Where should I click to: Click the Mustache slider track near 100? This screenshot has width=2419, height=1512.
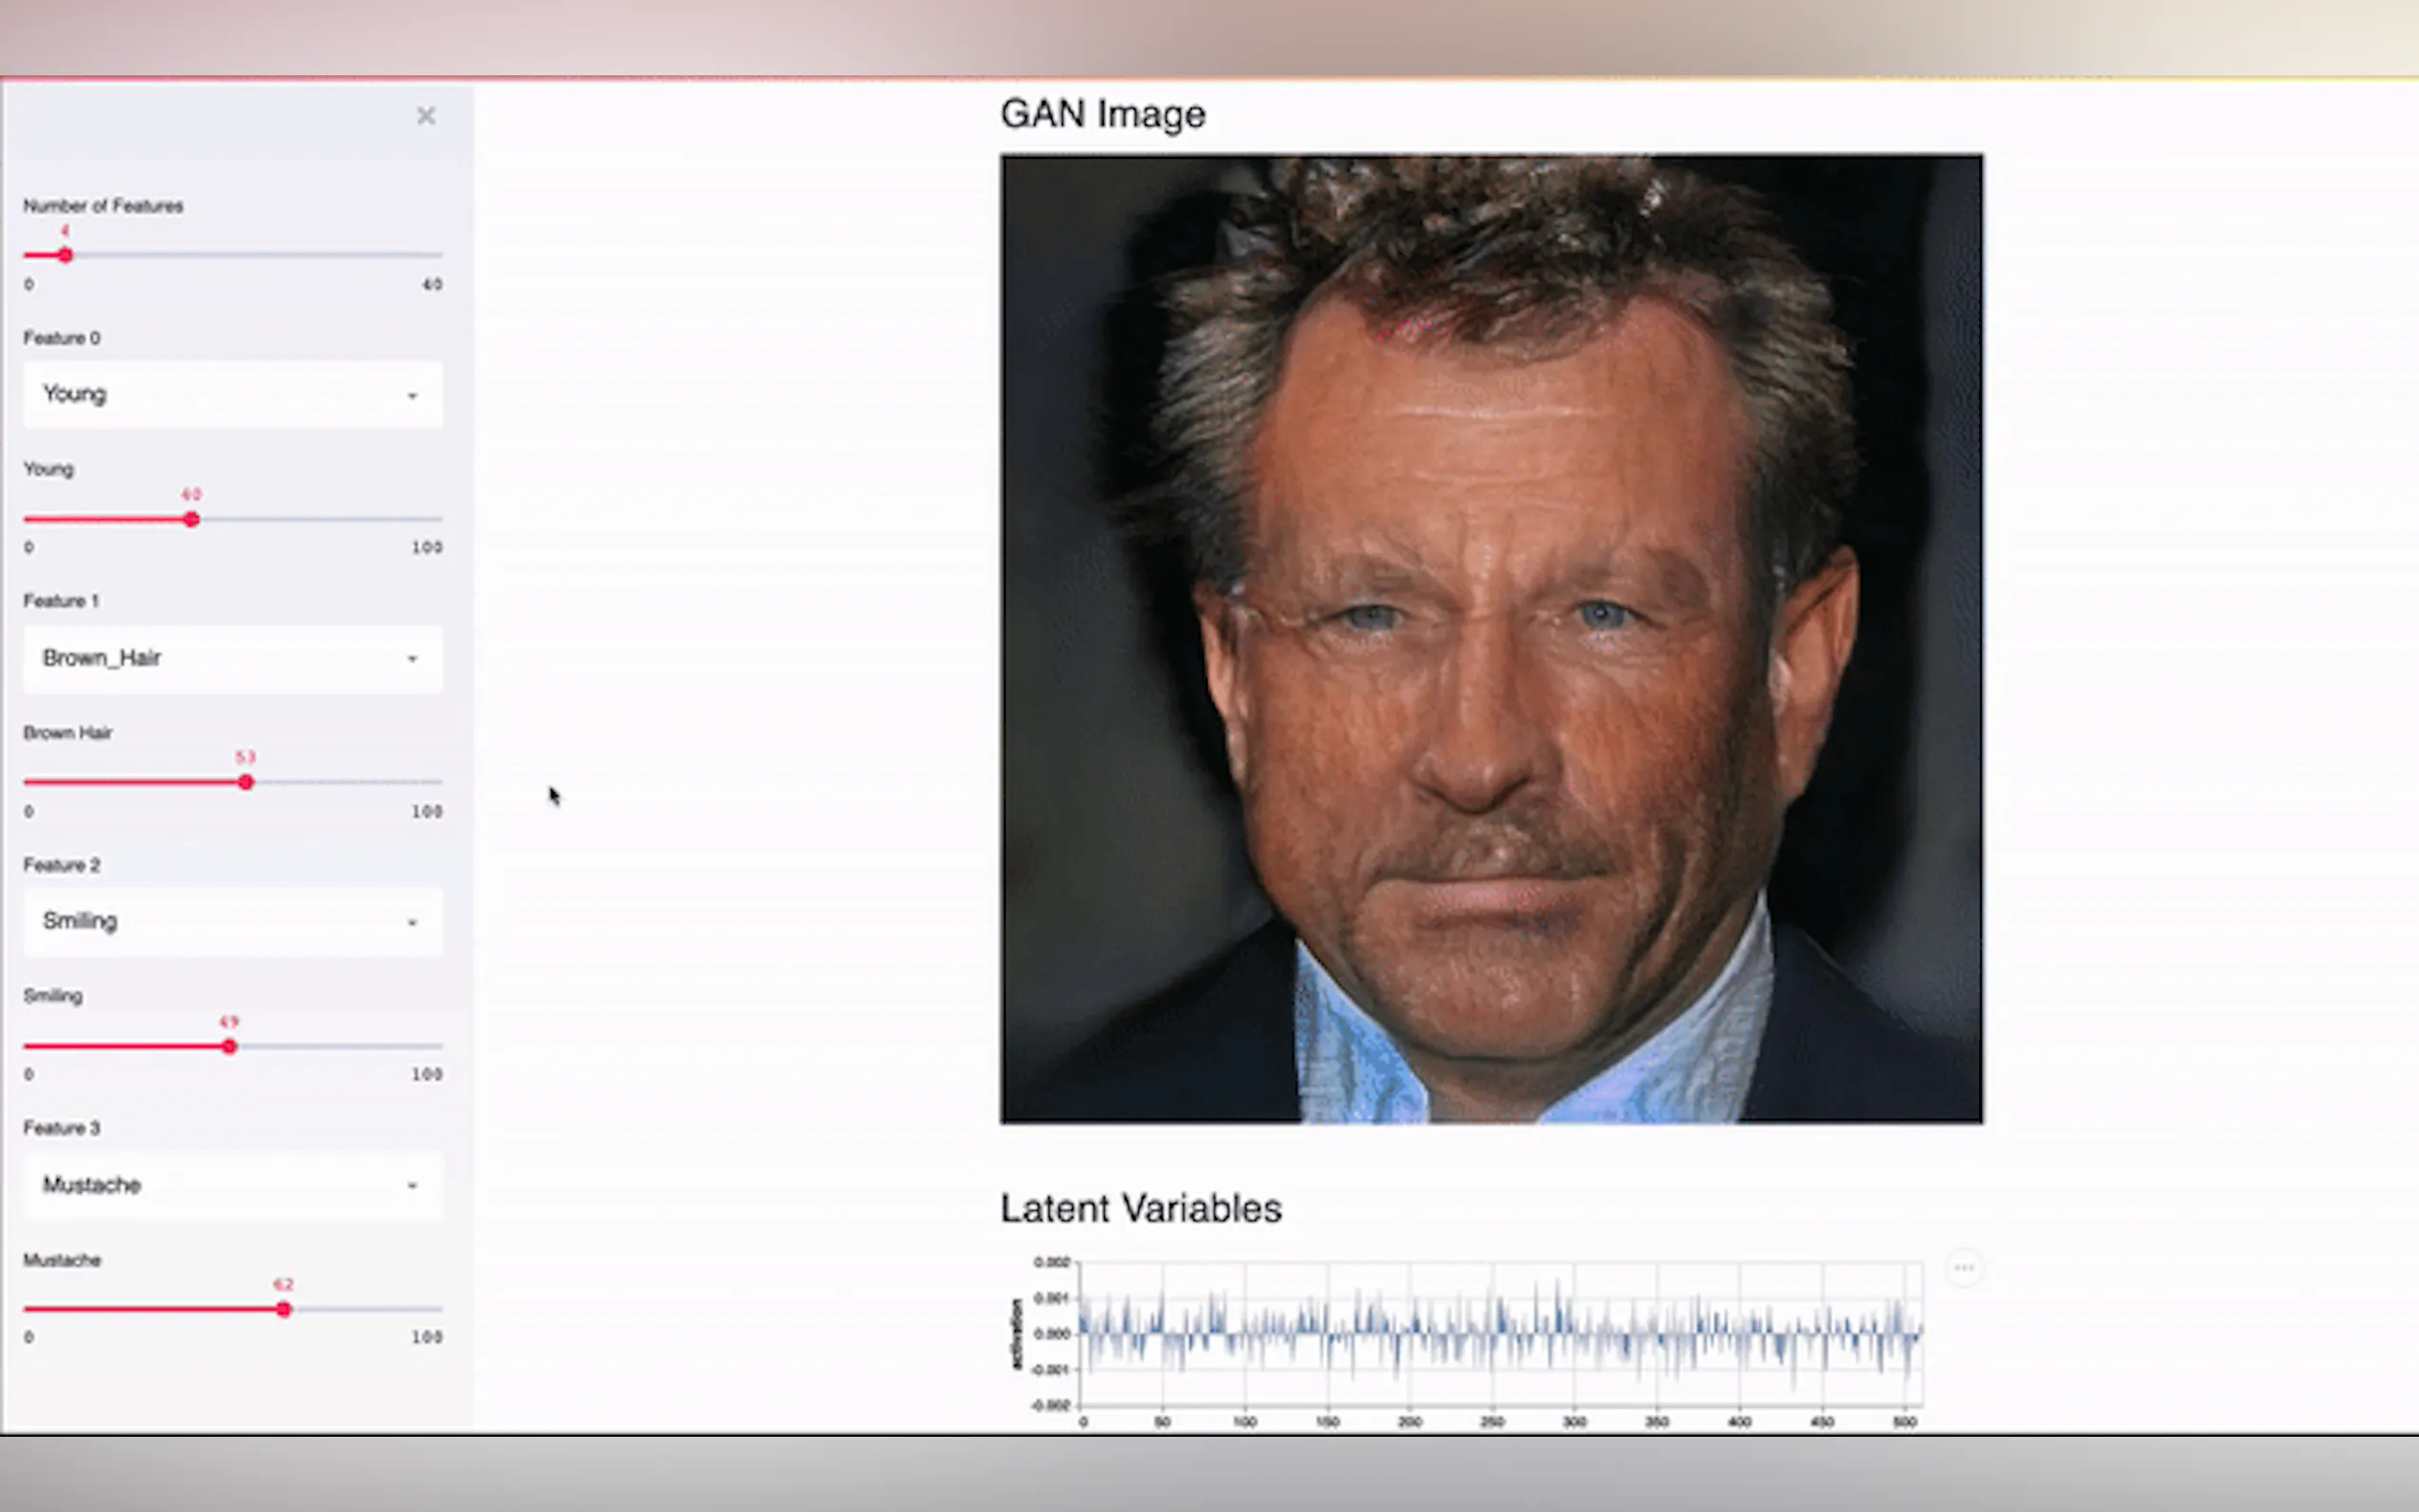[x=432, y=1310]
